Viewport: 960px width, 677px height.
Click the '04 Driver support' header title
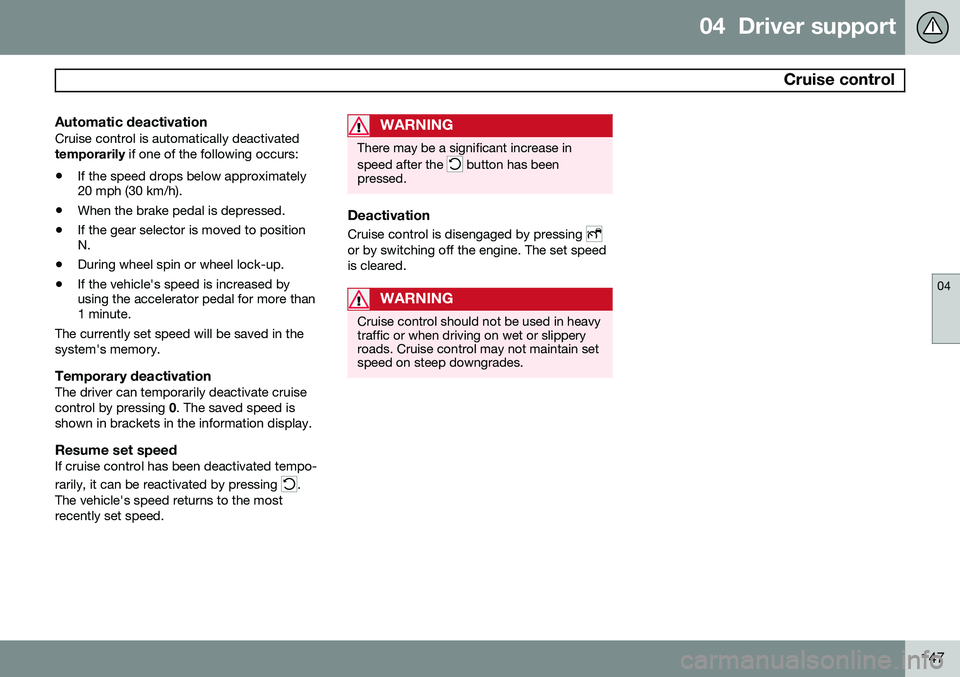point(797,26)
